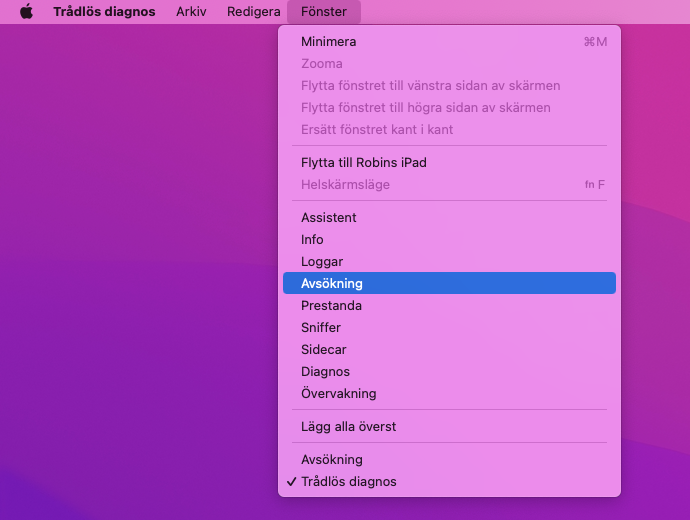Close the open Fönster menu
The height and width of the screenshot is (520, 690).
pyautogui.click(x=323, y=12)
